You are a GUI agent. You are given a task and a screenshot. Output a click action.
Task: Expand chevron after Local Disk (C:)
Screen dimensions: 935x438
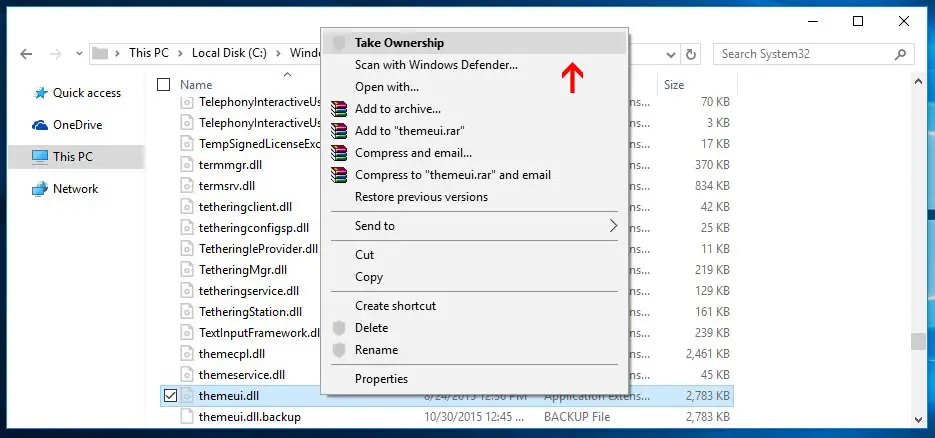click(x=278, y=54)
